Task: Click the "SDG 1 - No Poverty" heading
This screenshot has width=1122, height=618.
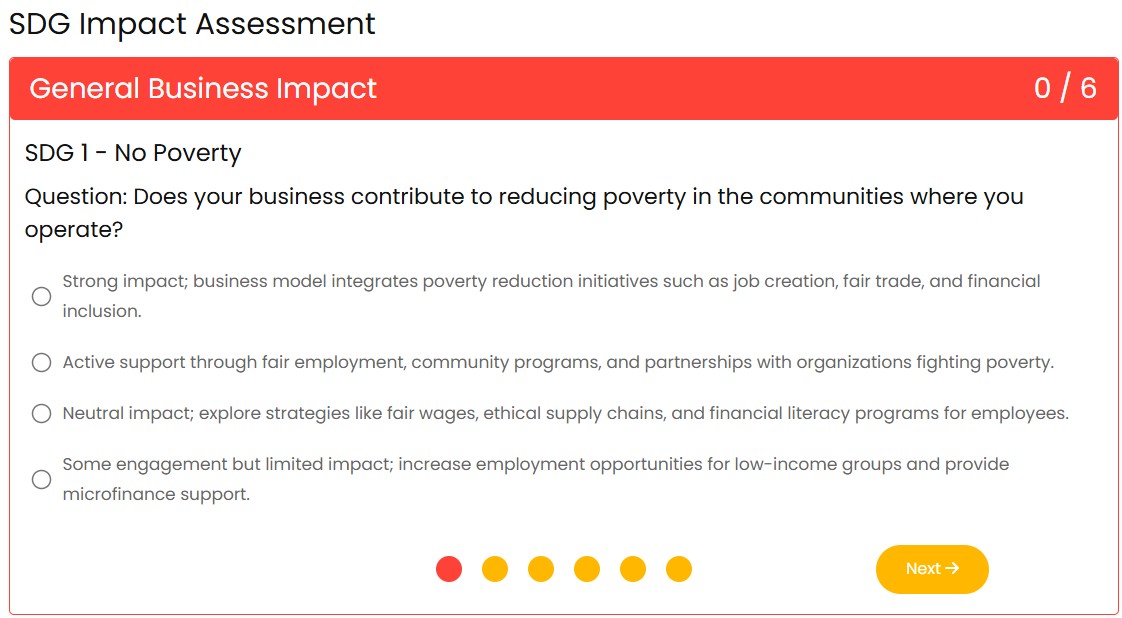Action: coord(133,153)
